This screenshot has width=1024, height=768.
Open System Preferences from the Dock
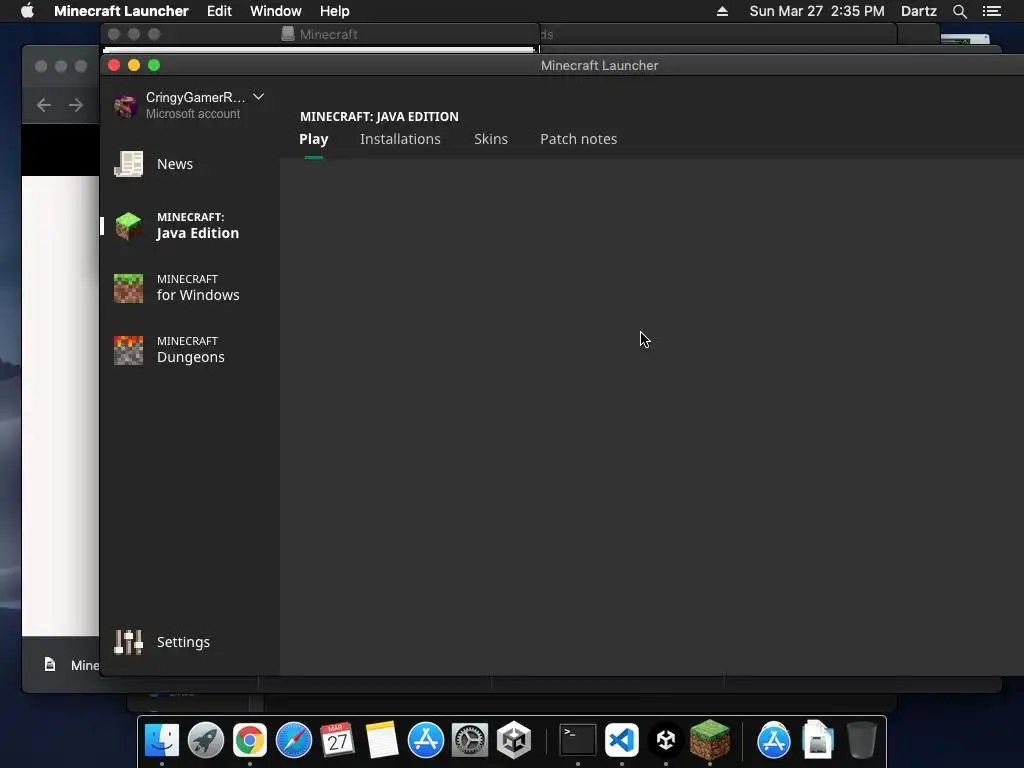coord(470,740)
